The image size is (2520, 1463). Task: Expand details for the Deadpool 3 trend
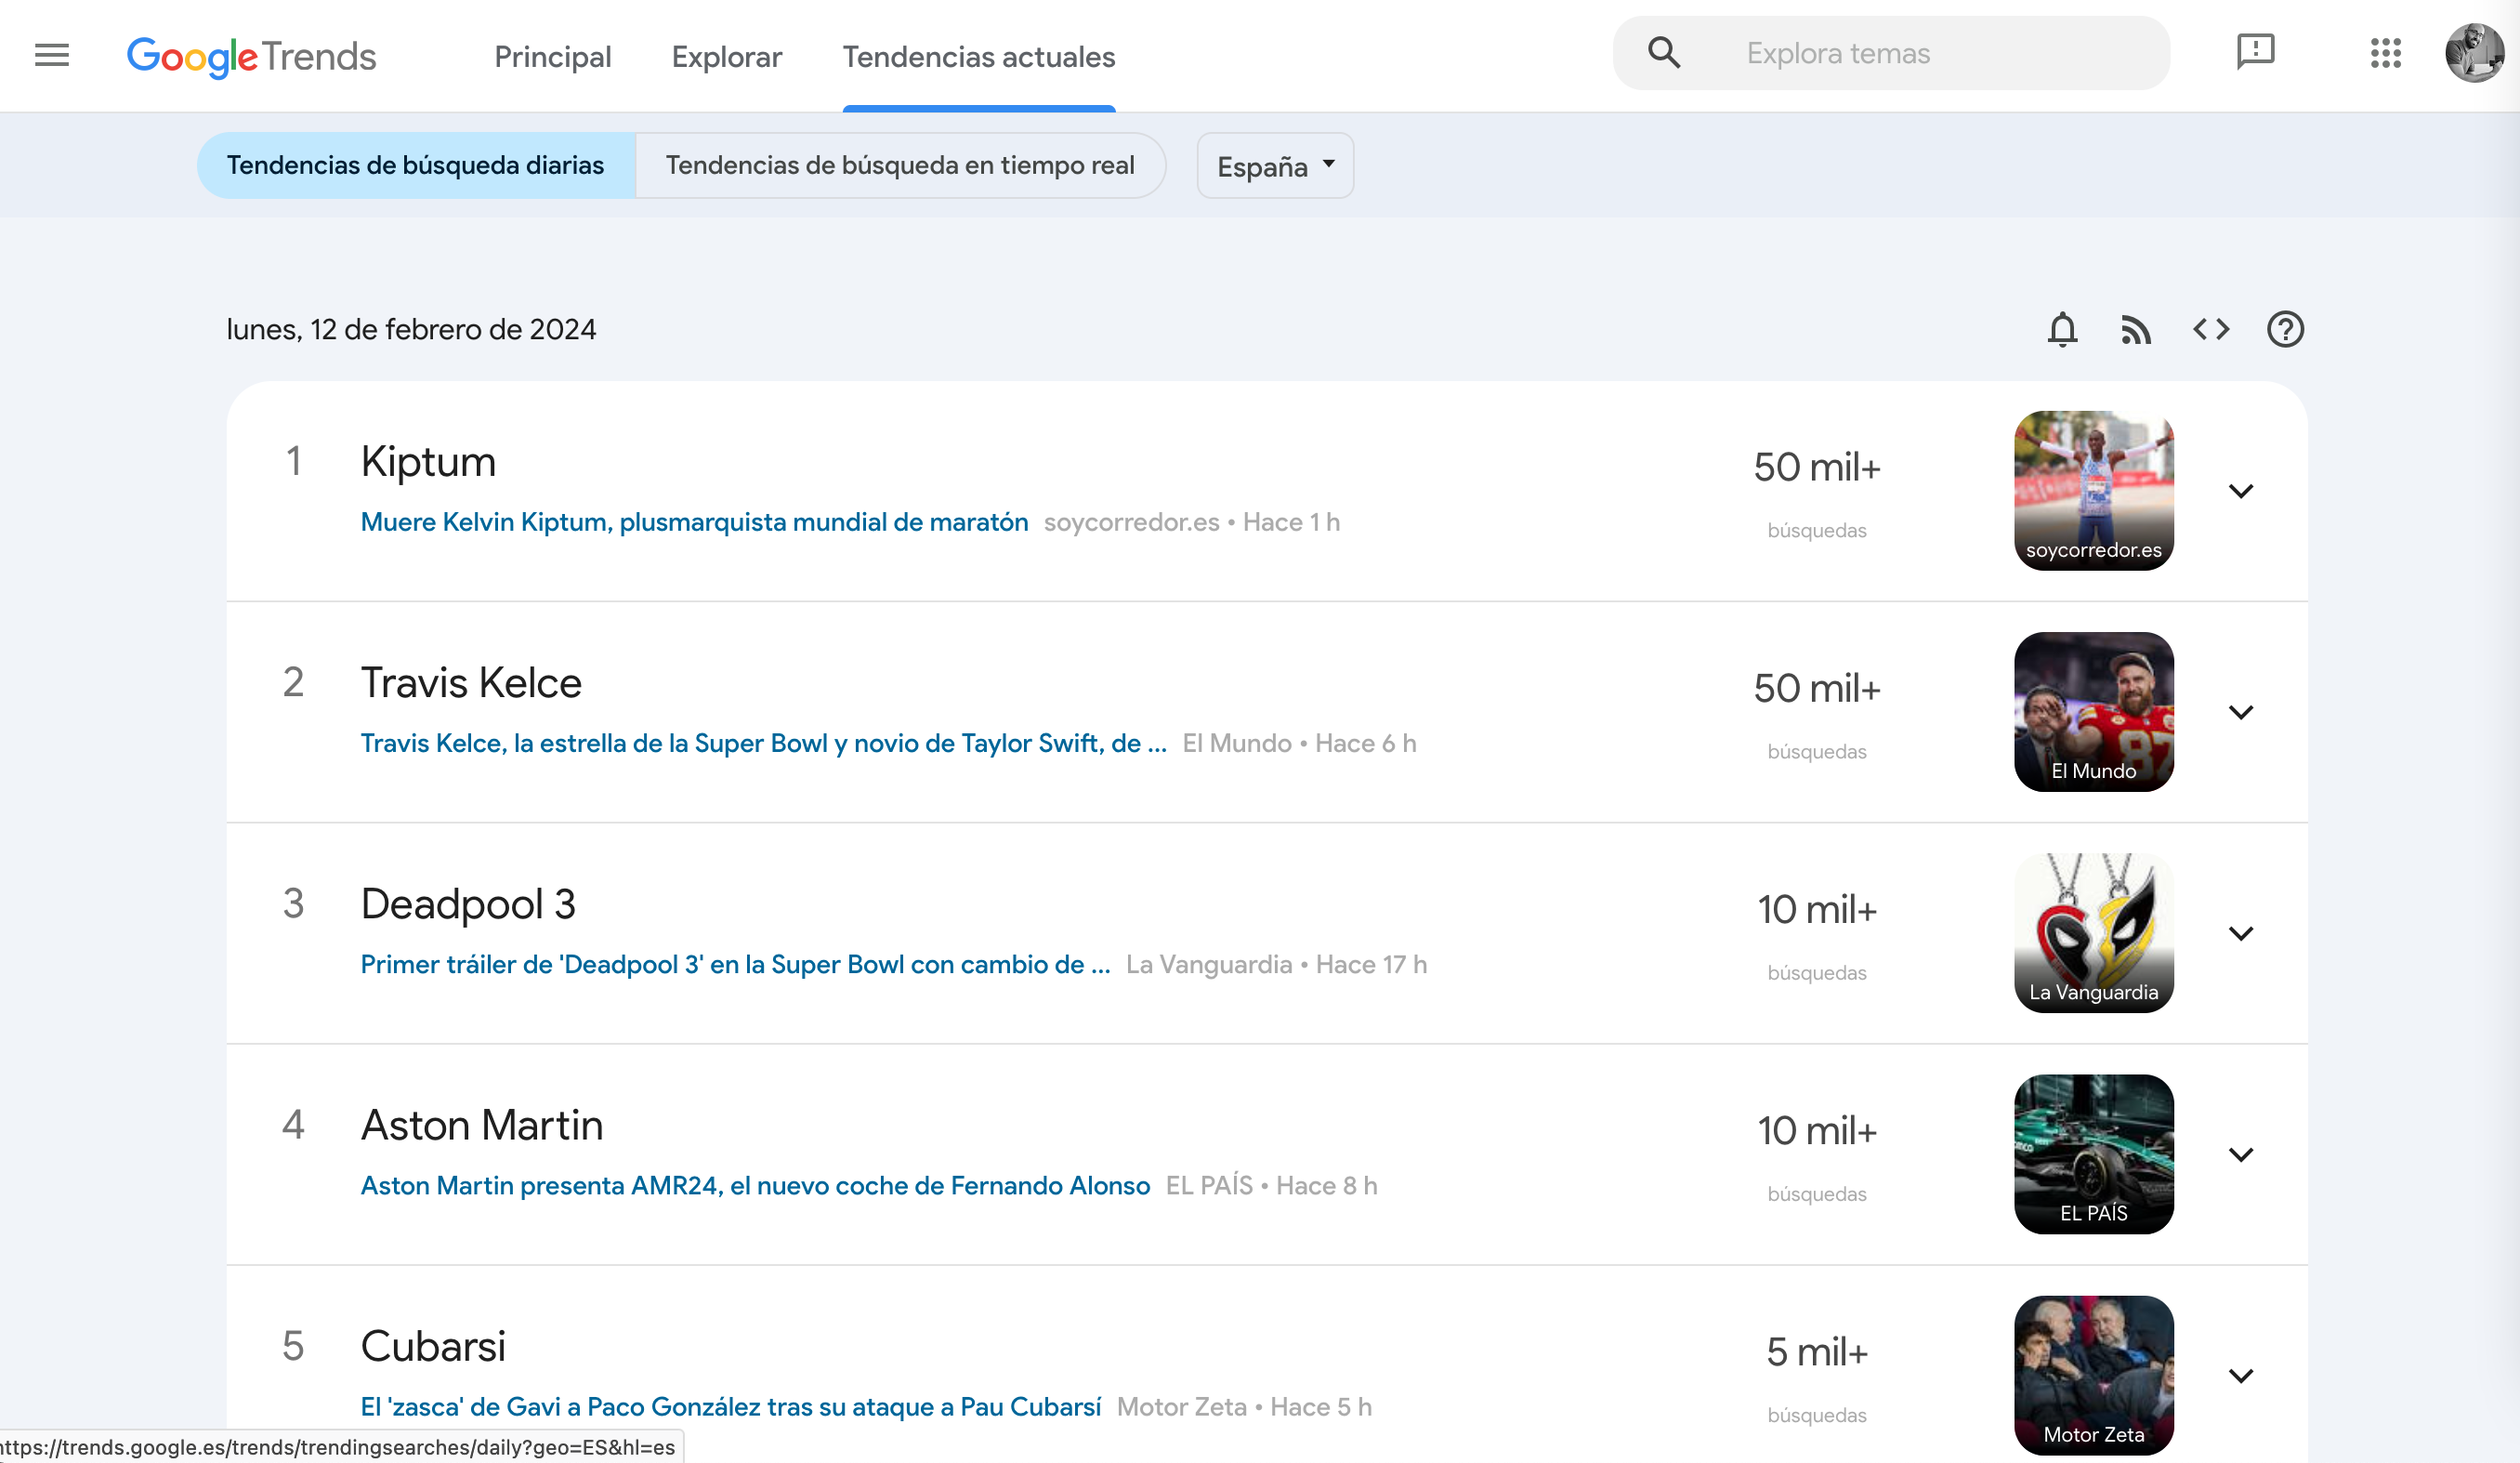(2241, 932)
